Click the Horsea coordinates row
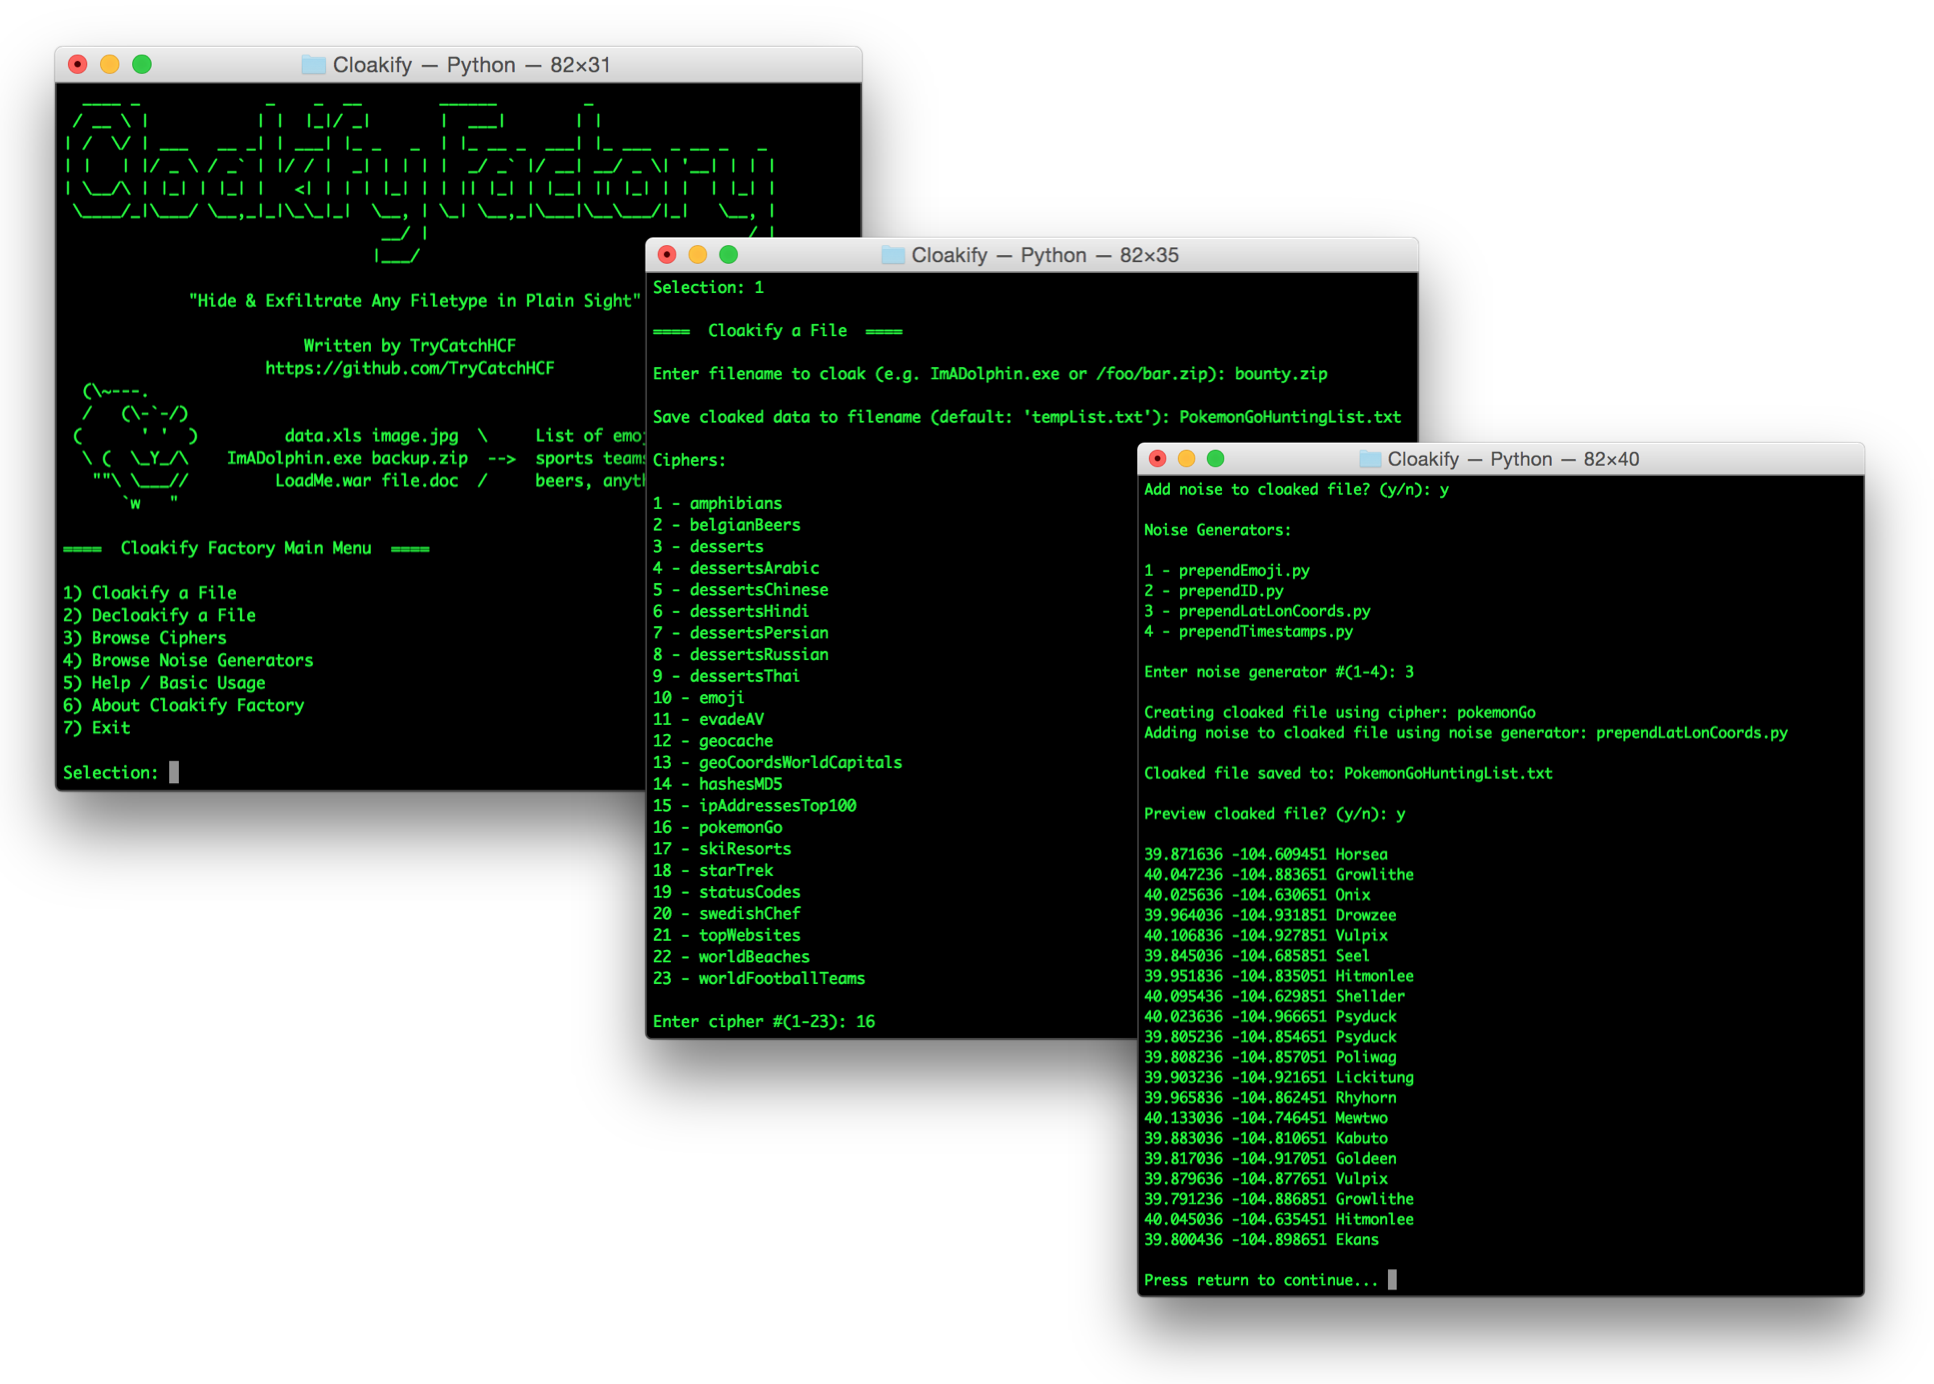The height and width of the screenshot is (1384, 1934). pos(1266,854)
